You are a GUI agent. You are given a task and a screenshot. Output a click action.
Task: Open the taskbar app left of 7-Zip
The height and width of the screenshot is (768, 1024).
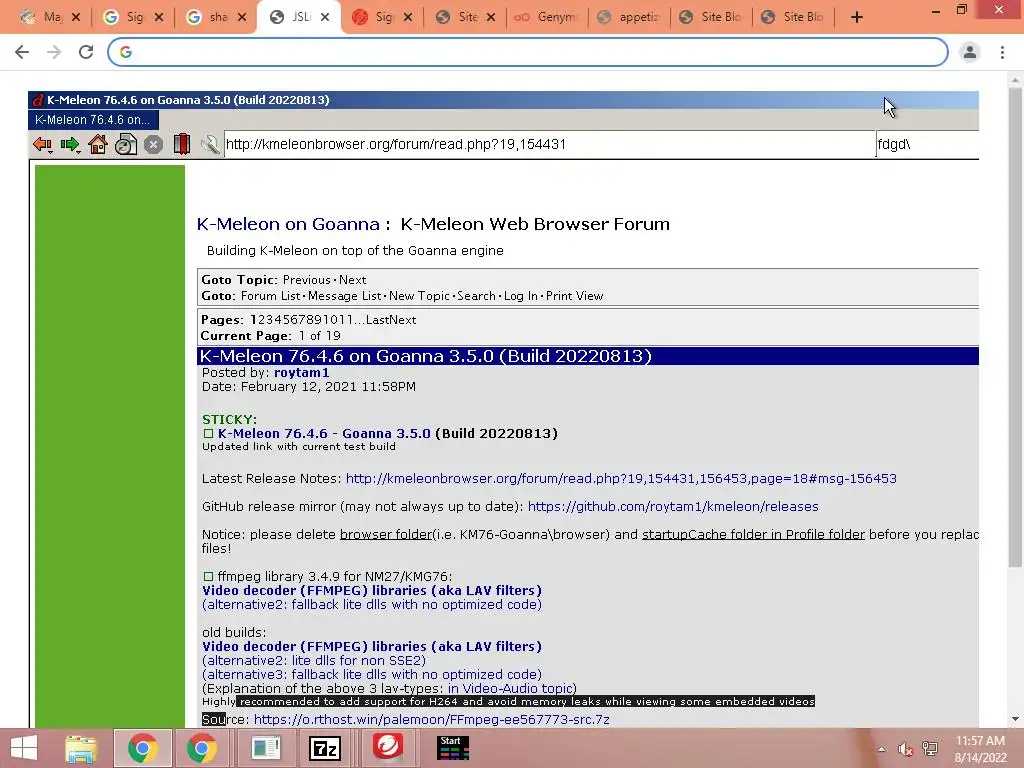coord(265,748)
